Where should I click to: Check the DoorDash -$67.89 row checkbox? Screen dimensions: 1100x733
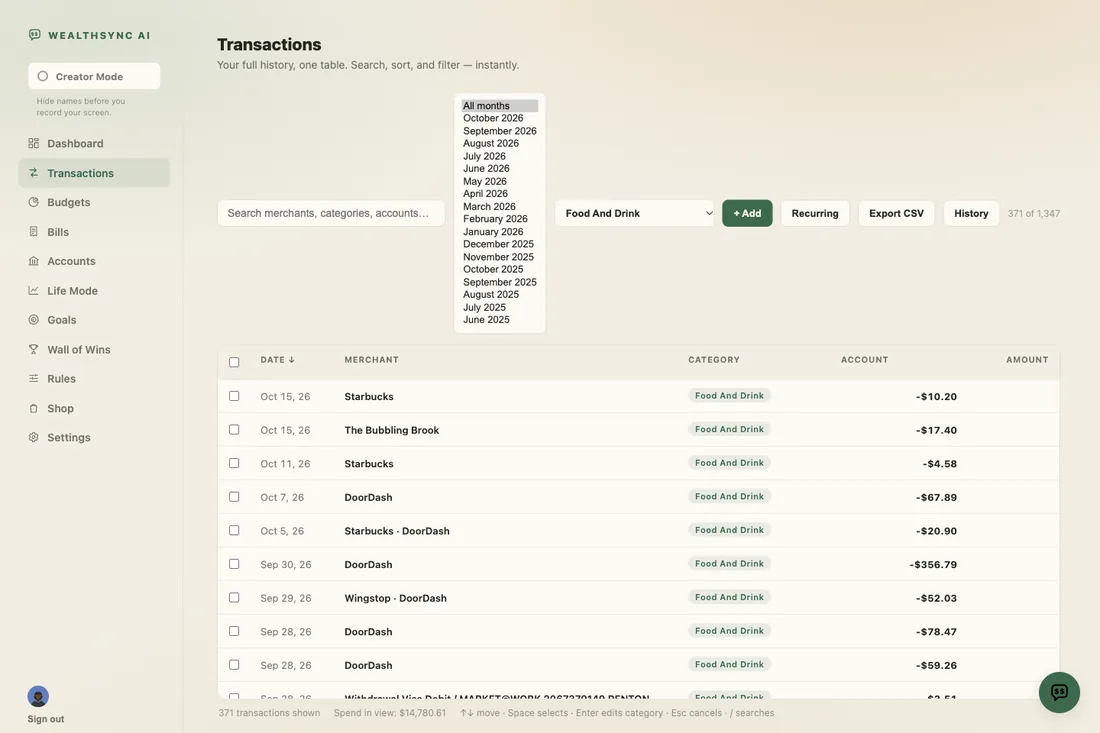[x=234, y=497]
